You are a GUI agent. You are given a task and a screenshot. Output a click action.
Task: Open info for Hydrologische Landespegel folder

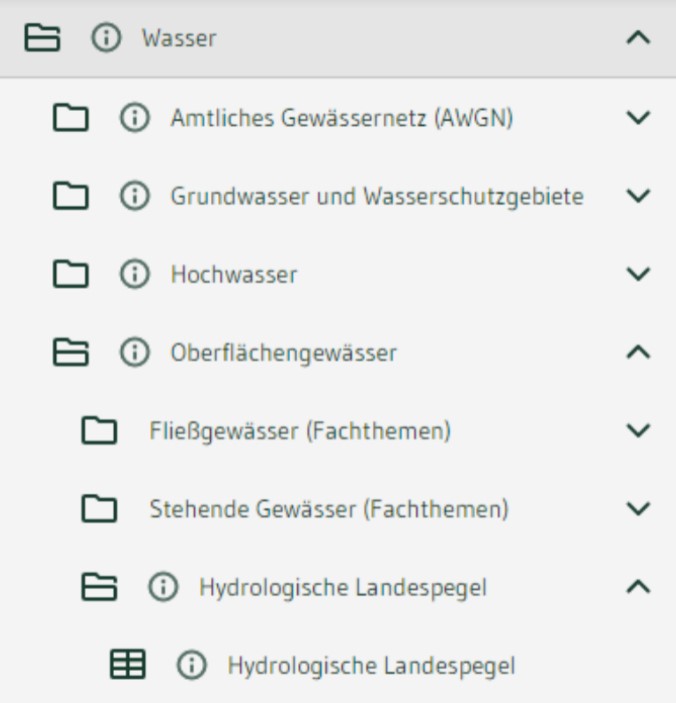point(162,587)
